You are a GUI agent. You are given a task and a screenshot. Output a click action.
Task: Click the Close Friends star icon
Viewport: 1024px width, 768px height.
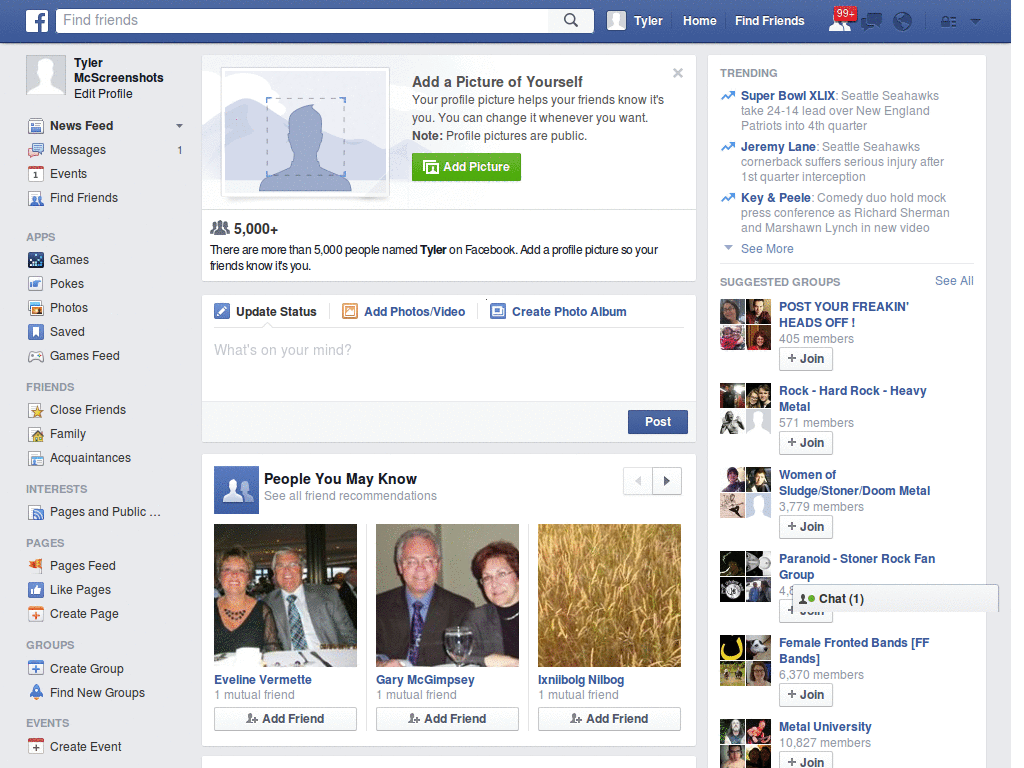[x=36, y=410]
